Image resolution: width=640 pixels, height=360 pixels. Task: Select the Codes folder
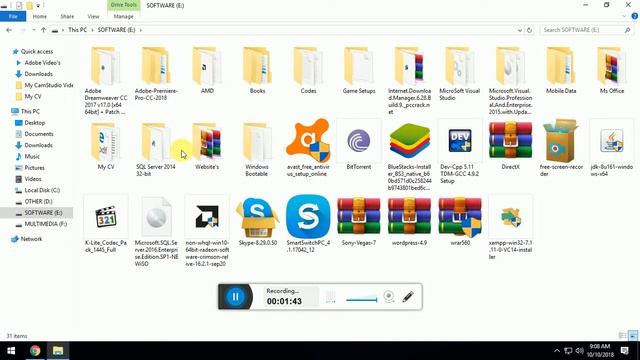point(308,70)
